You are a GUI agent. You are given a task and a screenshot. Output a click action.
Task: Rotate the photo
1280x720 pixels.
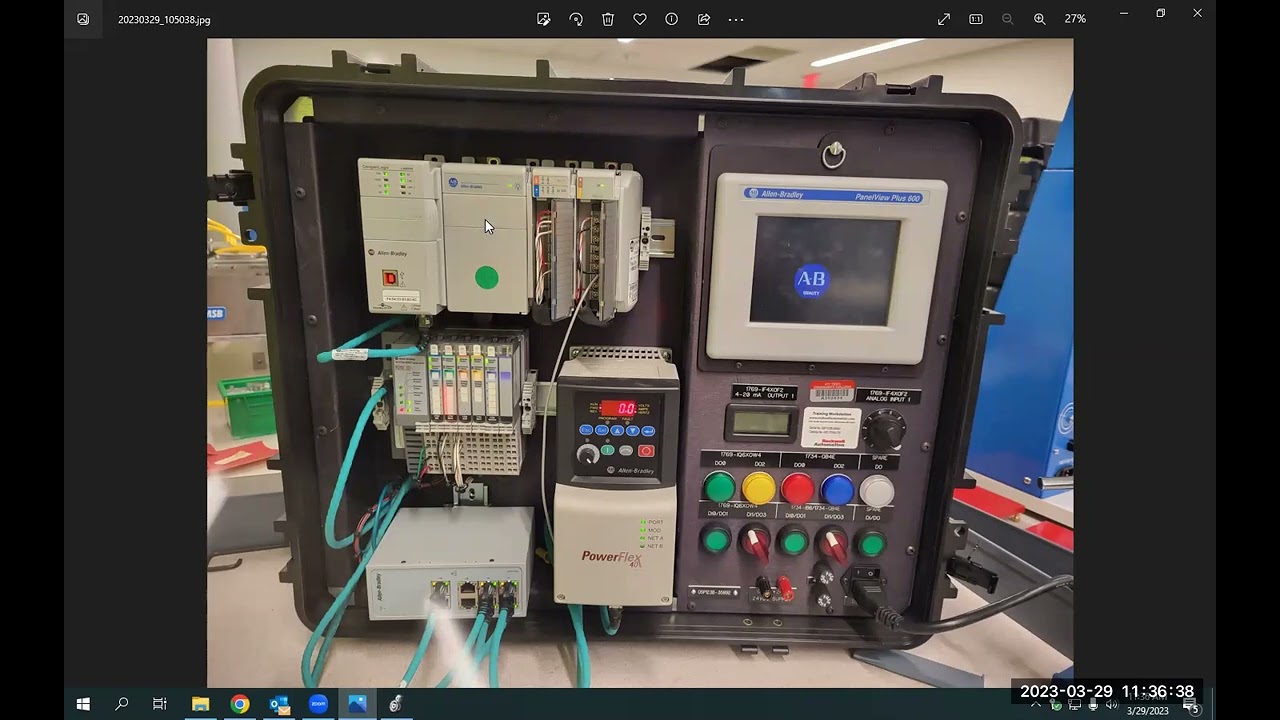click(x=576, y=19)
